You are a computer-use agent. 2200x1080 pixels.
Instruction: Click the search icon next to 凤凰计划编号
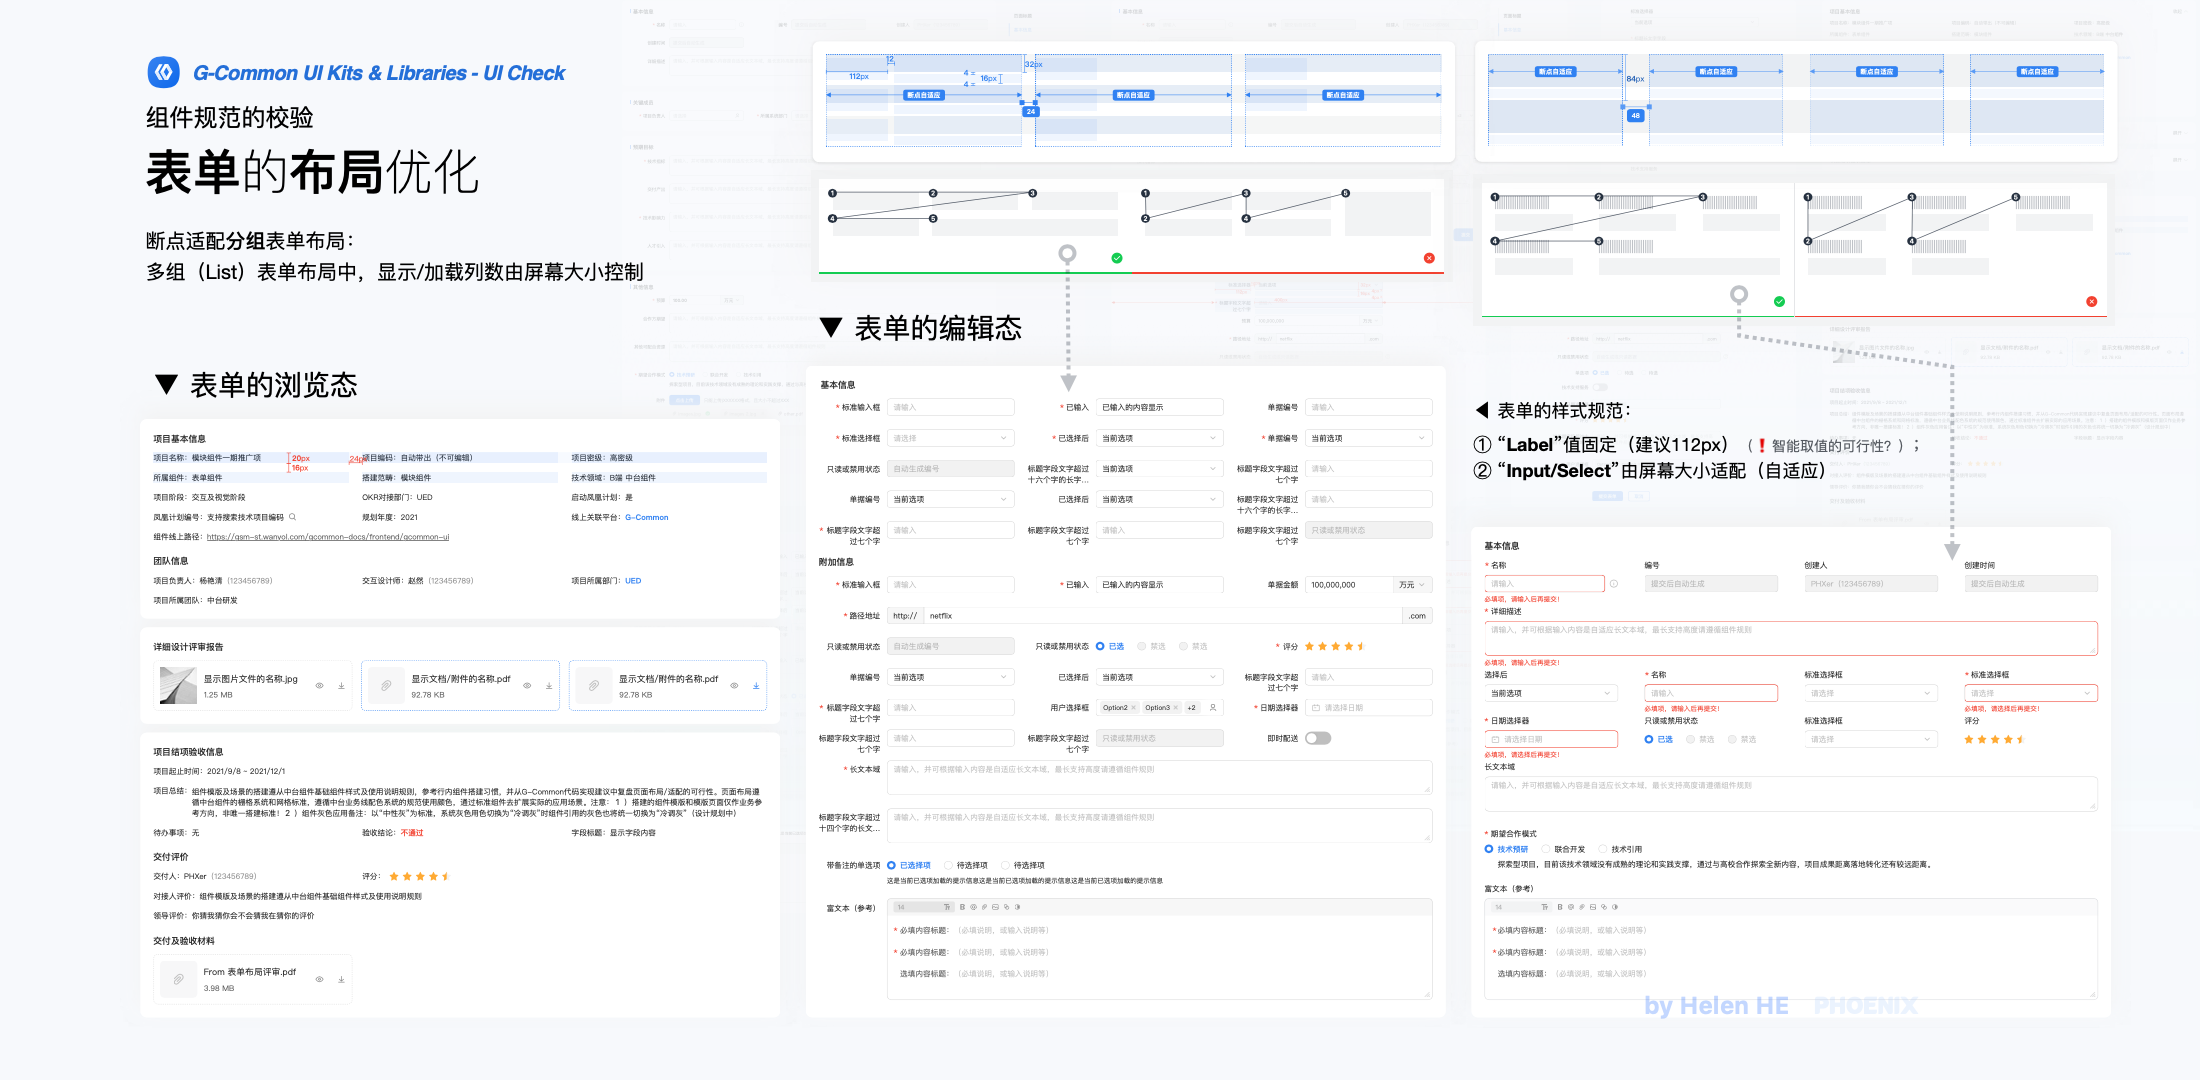click(x=292, y=518)
